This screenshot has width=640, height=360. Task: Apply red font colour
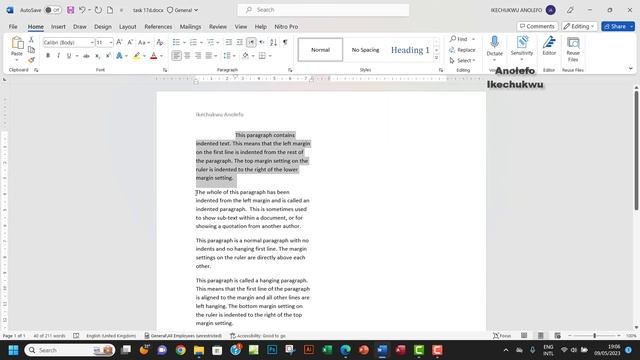154,56
